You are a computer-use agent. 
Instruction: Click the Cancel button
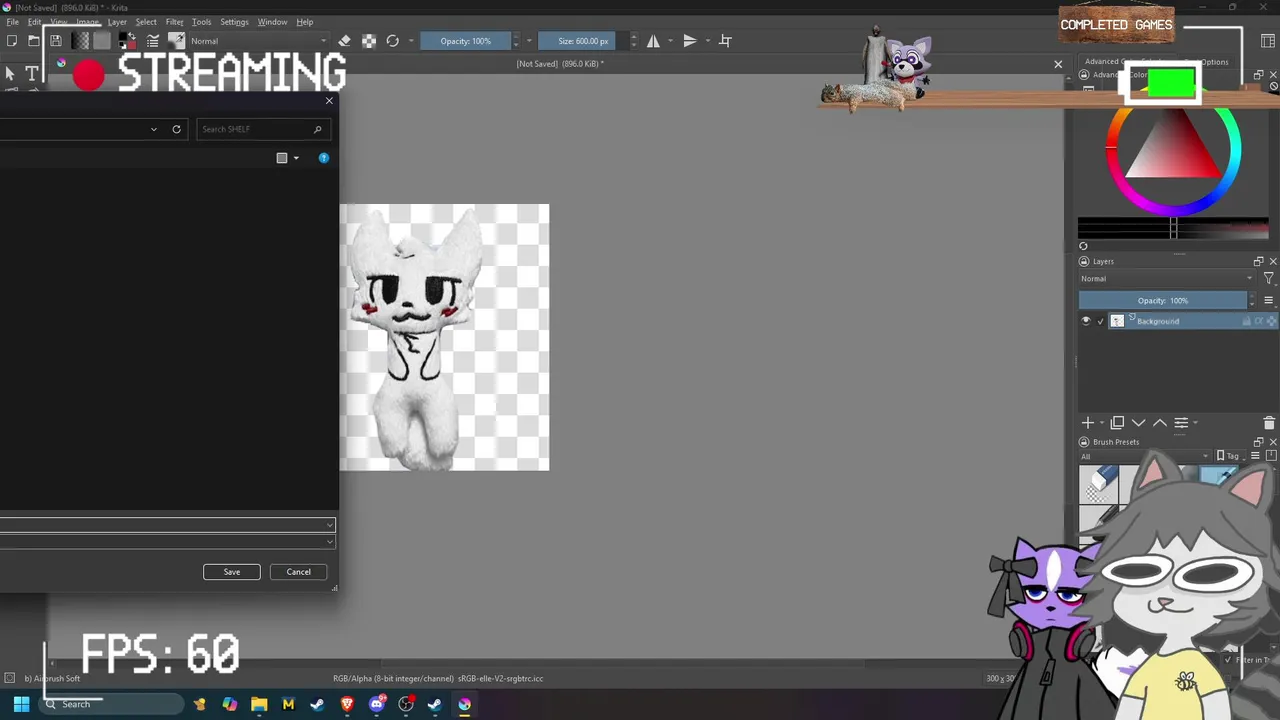[299, 572]
